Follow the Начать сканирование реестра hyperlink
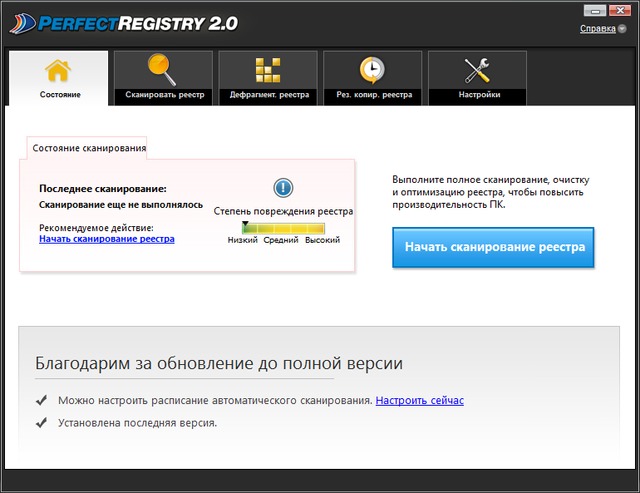Screen dimensions: 640x493 click(x=106, y=239)
